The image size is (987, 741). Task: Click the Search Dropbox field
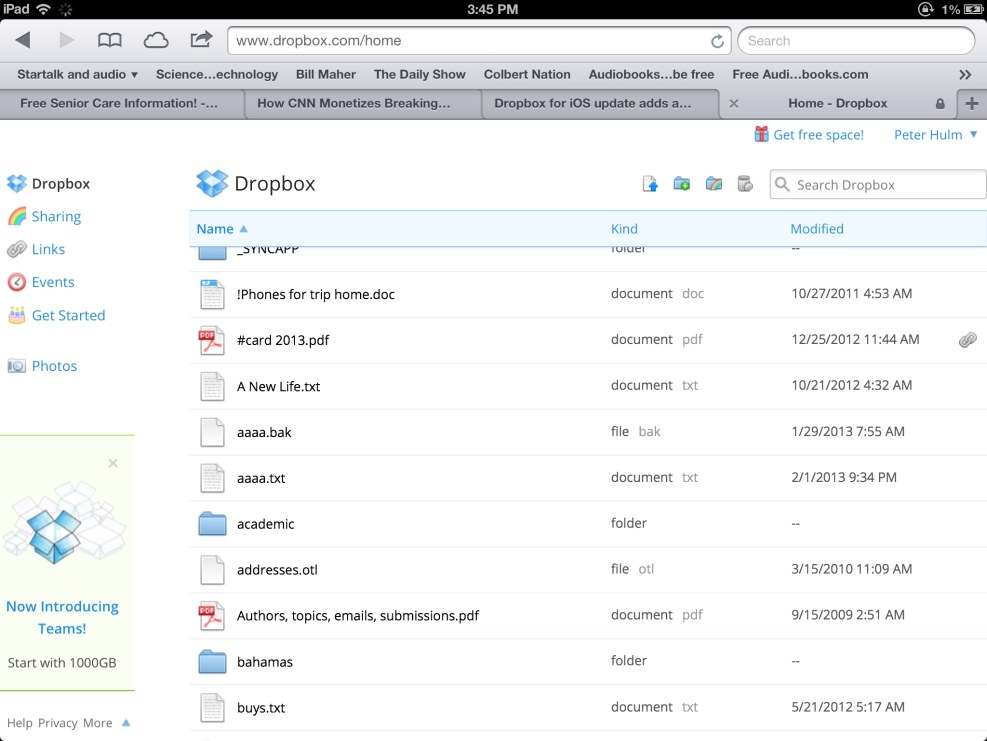pyautogui.click(x=877, y=184)
